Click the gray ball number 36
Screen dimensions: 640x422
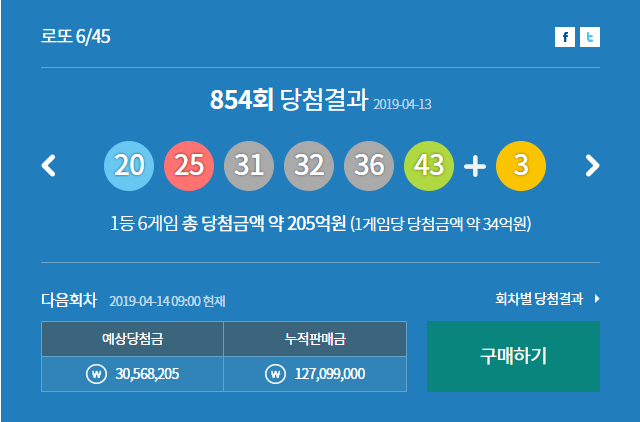tap(369, 166)
